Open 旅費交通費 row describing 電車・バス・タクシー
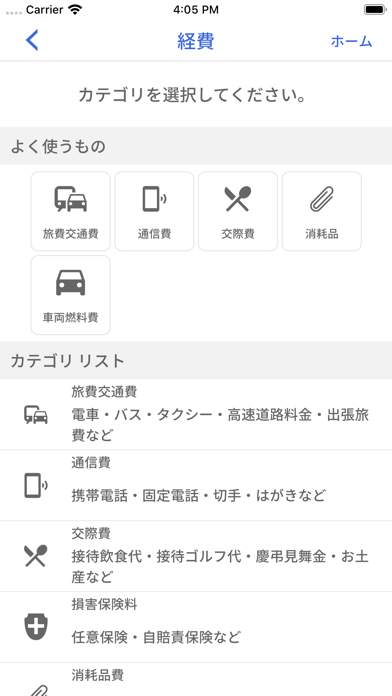 196,415
